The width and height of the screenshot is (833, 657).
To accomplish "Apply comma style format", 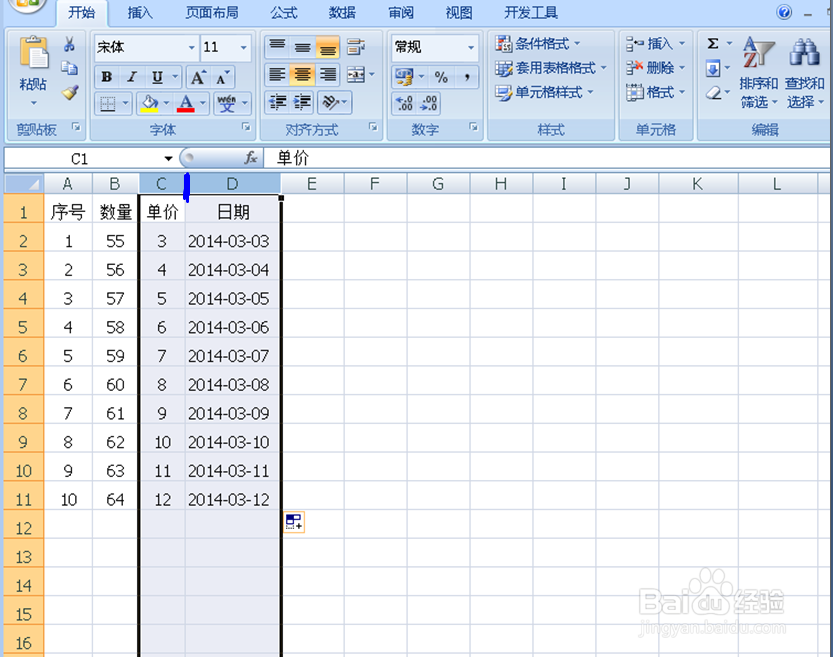I will tap(467, 78).
